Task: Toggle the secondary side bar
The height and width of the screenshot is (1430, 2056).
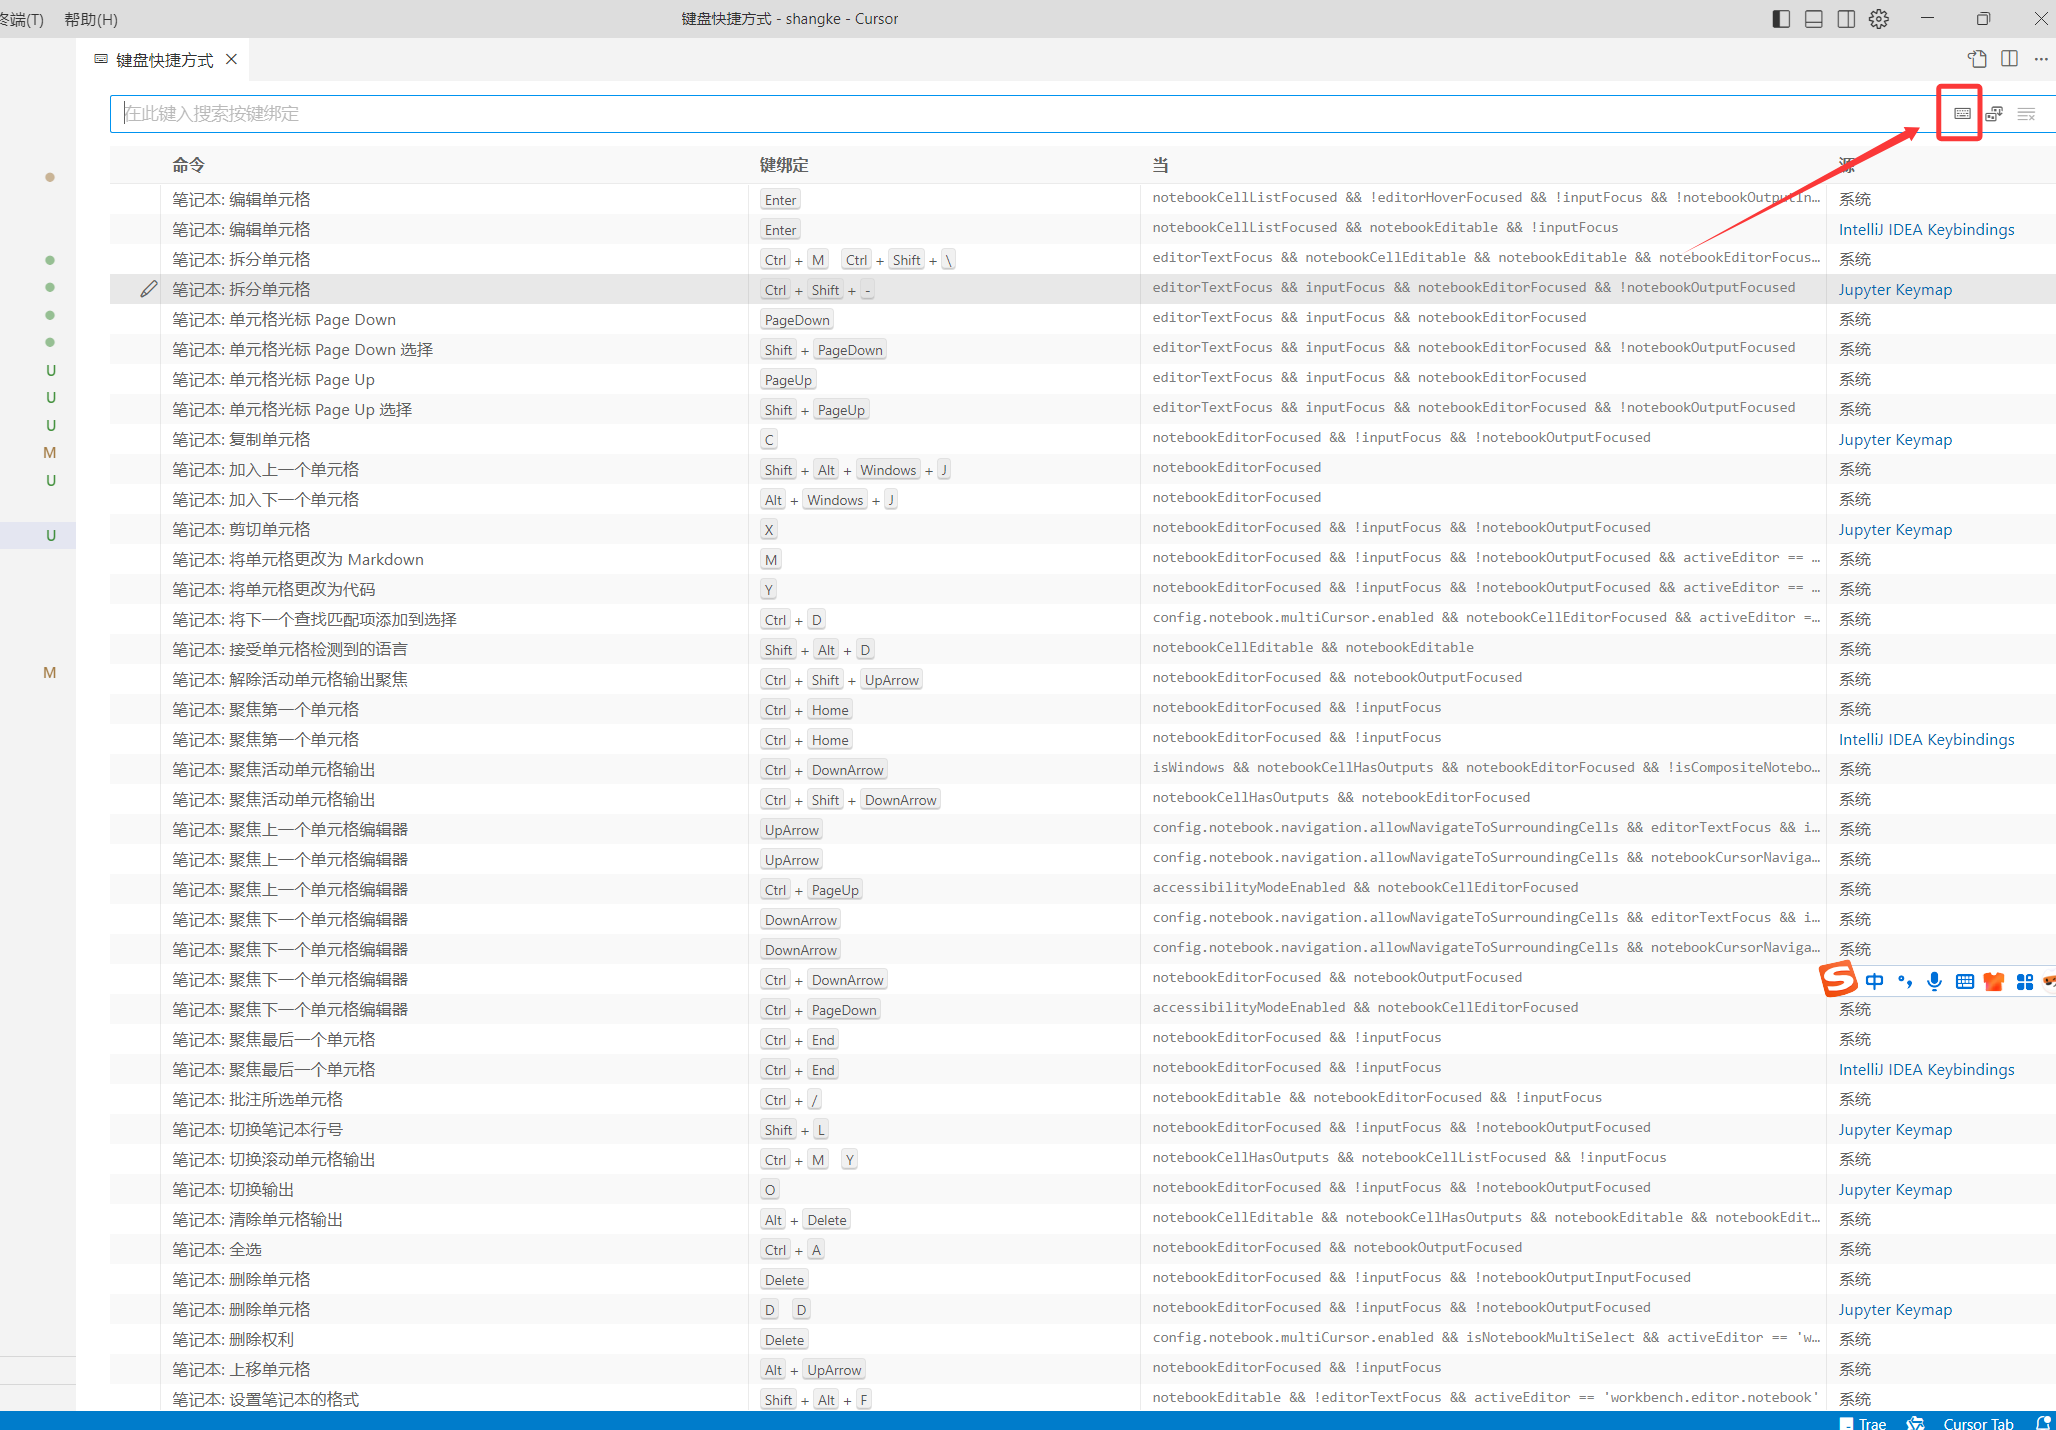Action: [x=1846, y=19]
